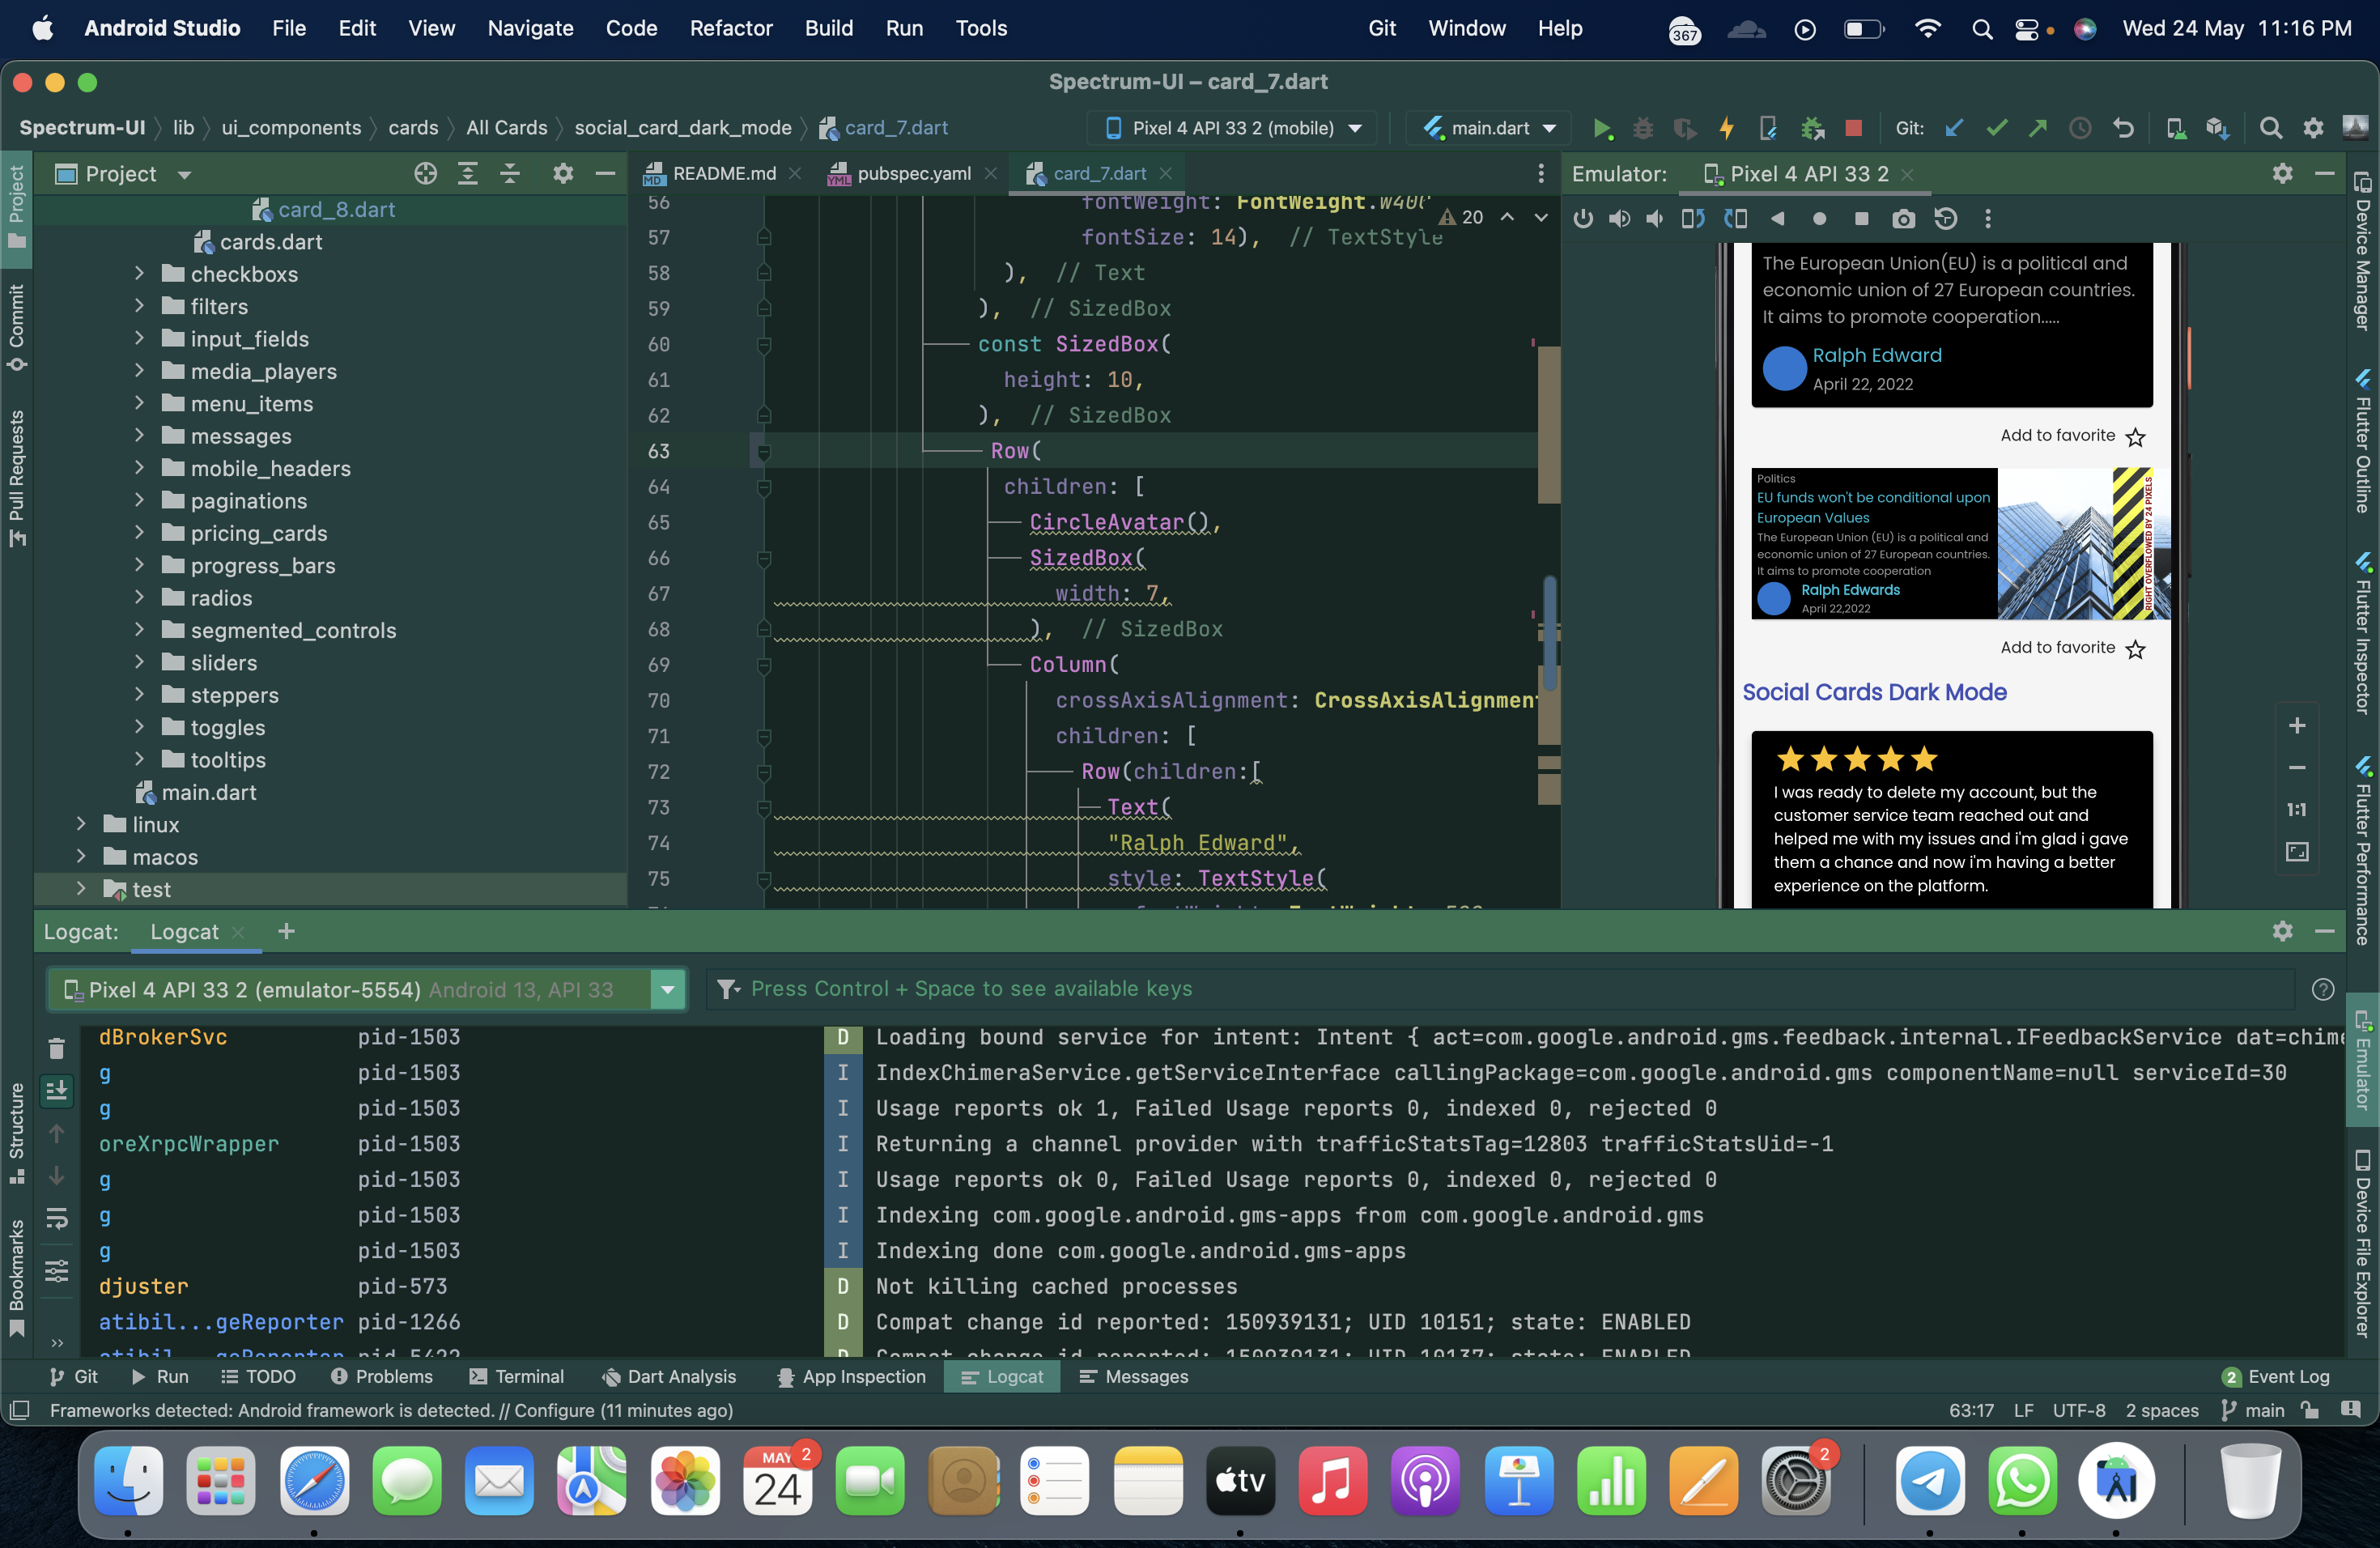This screenshot has width=2380, height=1548.
Task: Switch to the pubspec.yaml tab
Action: (913, 174)
